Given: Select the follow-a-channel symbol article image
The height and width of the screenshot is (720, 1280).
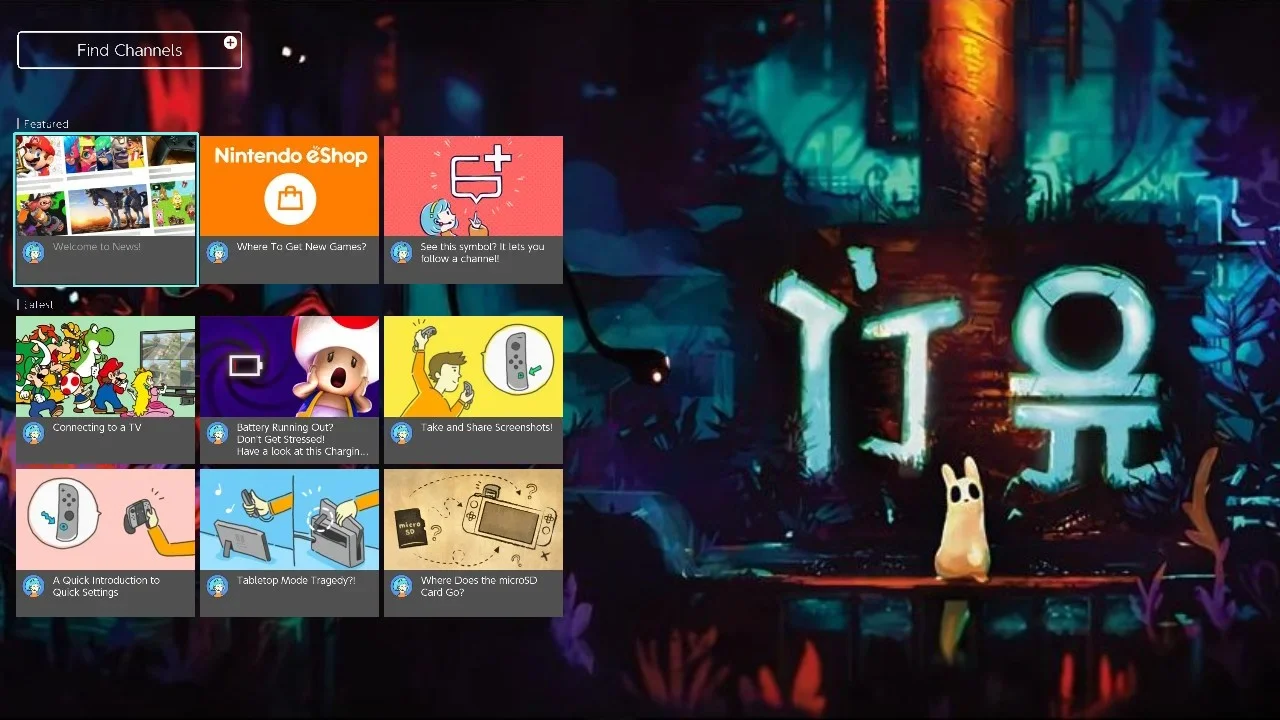Looking at the screenshot, I should coord(474,186).
